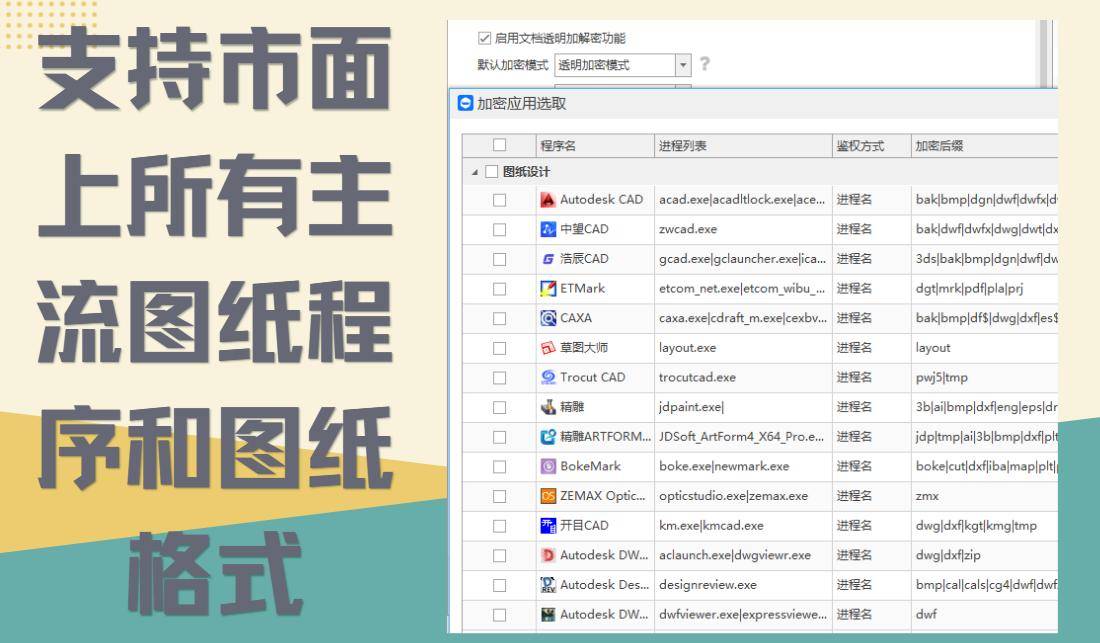Open the 默认加密模式 dropdown

point(684,65)
